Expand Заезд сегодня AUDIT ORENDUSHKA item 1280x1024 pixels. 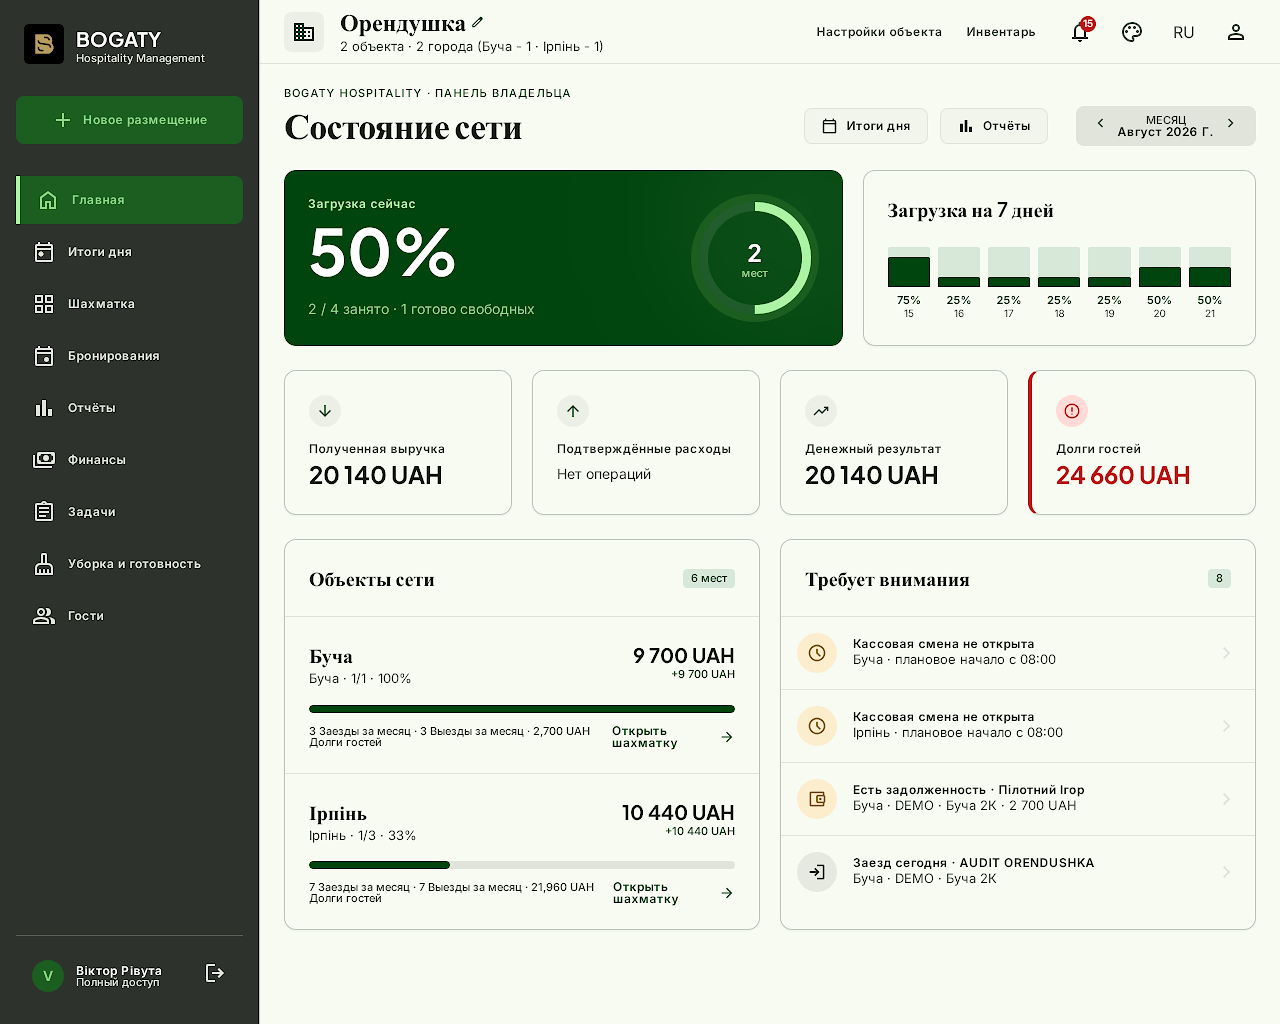1018,872
